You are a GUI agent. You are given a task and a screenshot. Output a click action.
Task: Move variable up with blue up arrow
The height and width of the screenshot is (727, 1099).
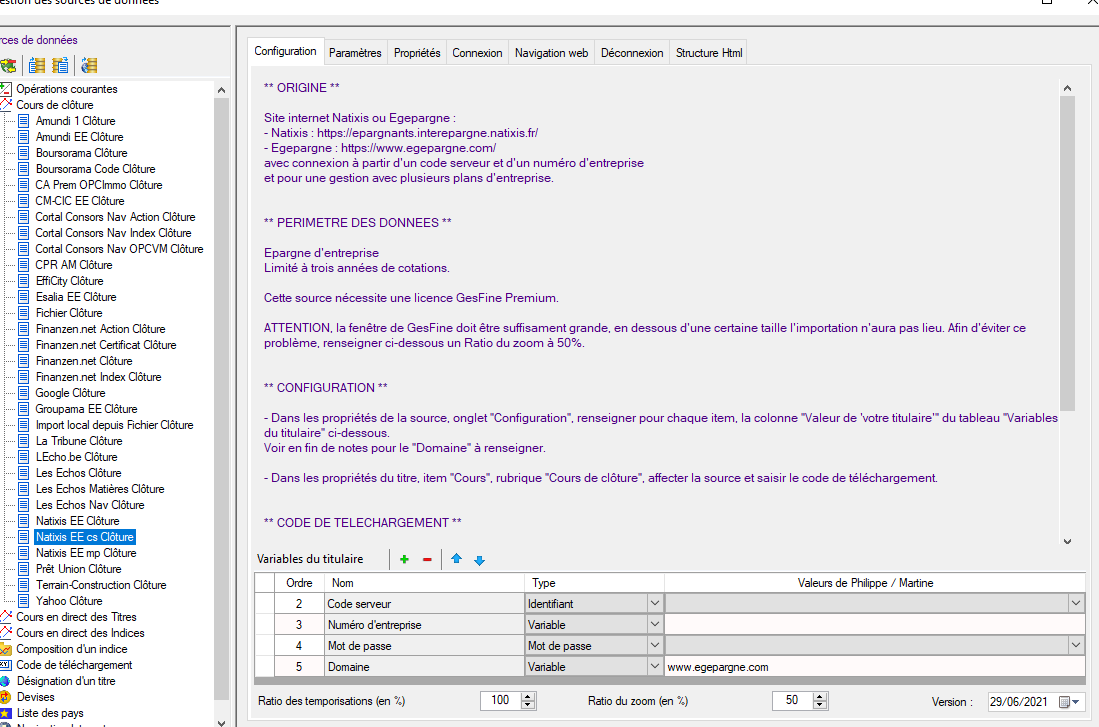(456, 560)
